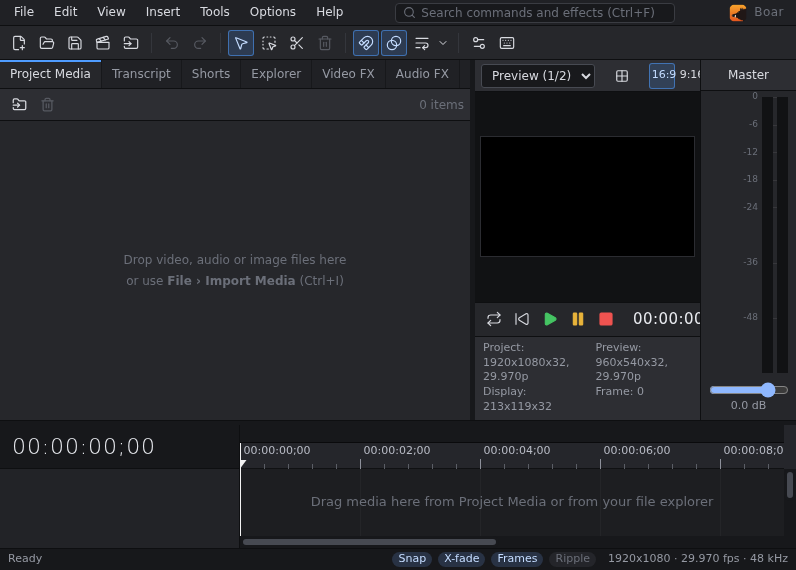Toggle the automatic crossfades circles button
Viewport: 796px width, 570px height.
click(394, 43)
